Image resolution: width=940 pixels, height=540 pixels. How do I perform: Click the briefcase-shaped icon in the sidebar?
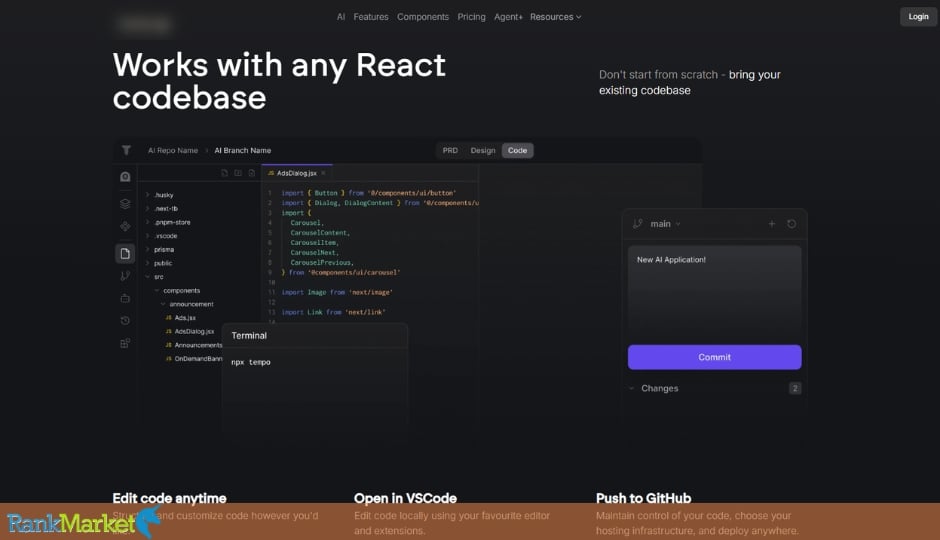(125, 298)
